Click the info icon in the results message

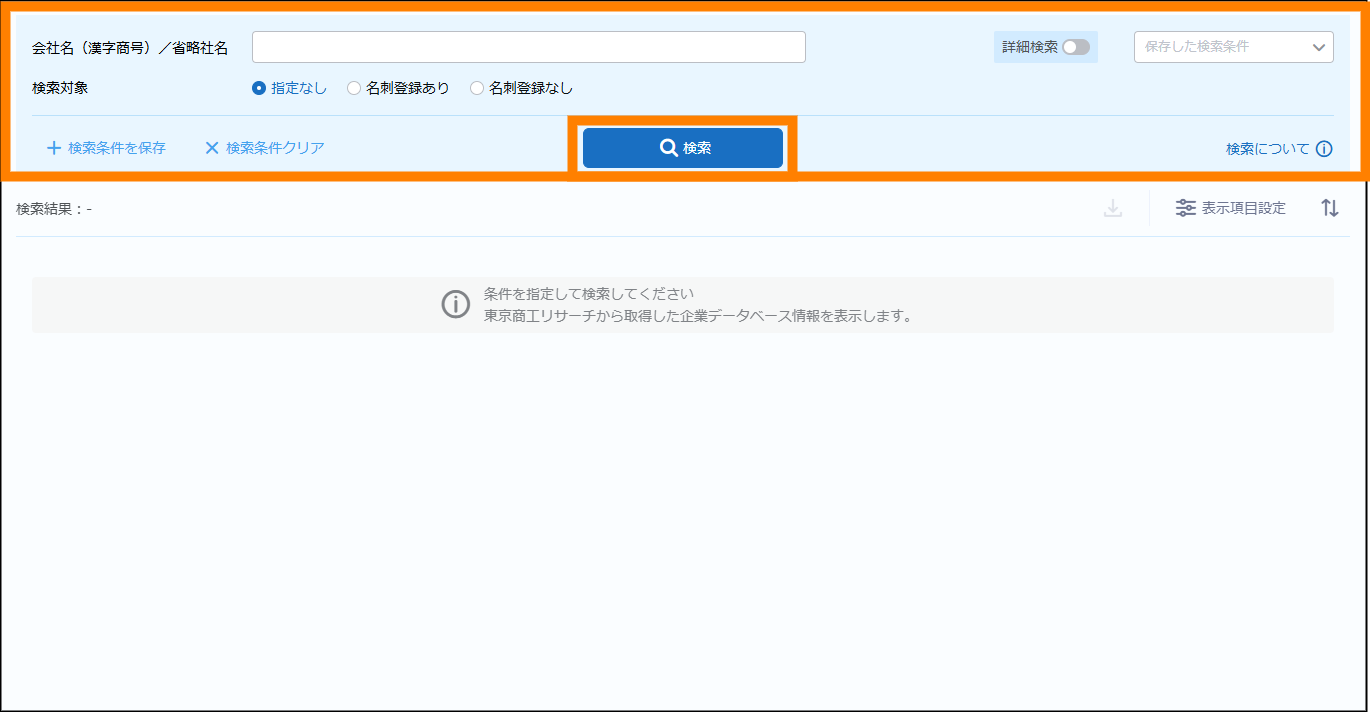(455, 305)
